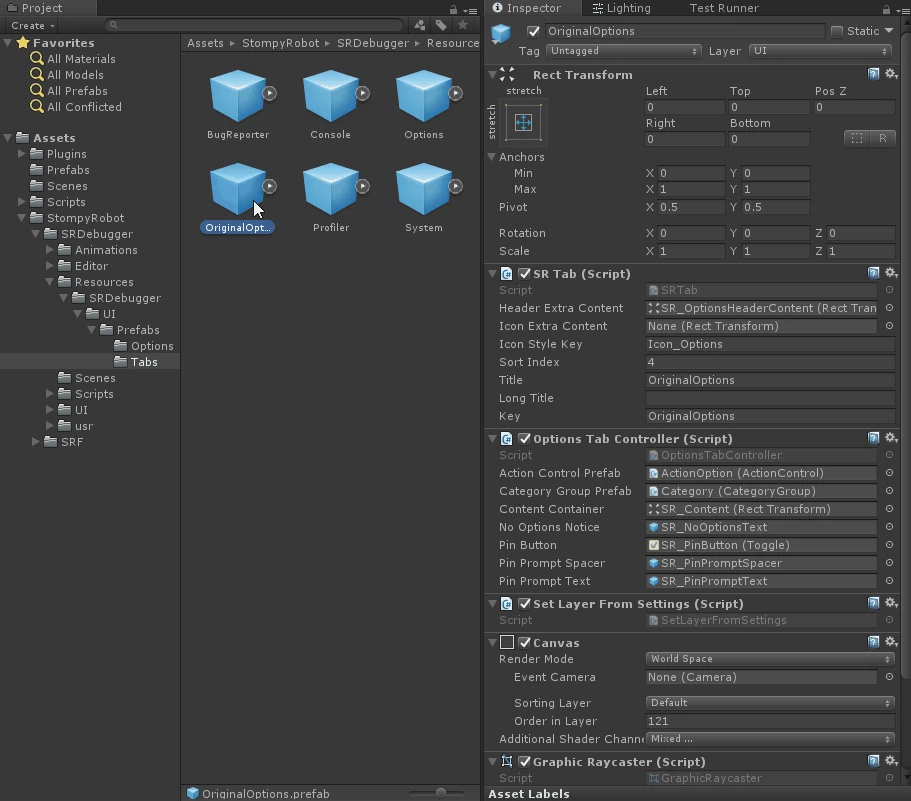Click search by label tag icon
Viewport: 911px width, 801px height.
point(441,25)
